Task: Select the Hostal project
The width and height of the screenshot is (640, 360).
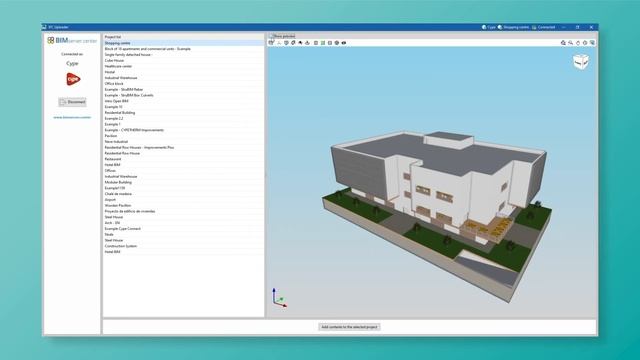Action: (184, 72)
